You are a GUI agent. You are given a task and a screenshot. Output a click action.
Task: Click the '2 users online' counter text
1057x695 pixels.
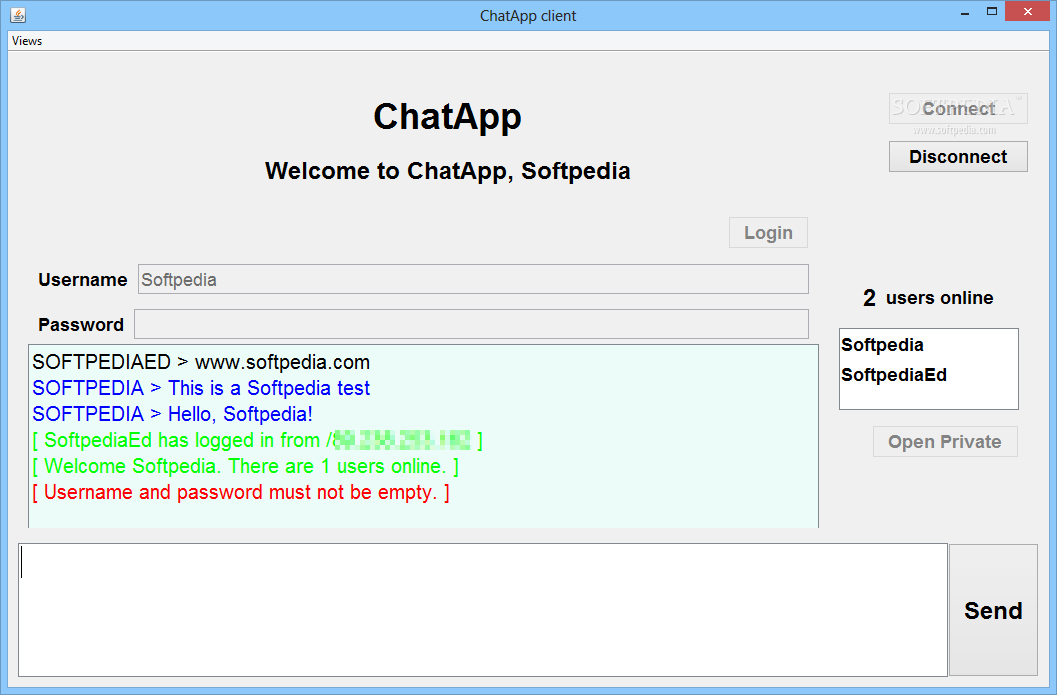928,298
